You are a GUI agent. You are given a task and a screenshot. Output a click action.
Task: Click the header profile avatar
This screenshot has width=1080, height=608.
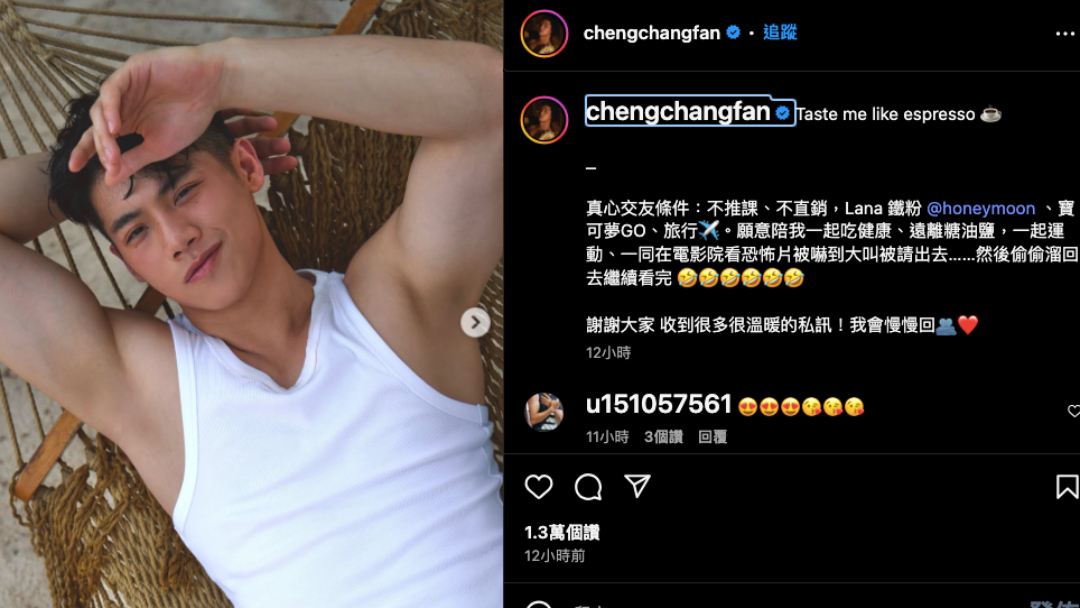click(544, 33)
